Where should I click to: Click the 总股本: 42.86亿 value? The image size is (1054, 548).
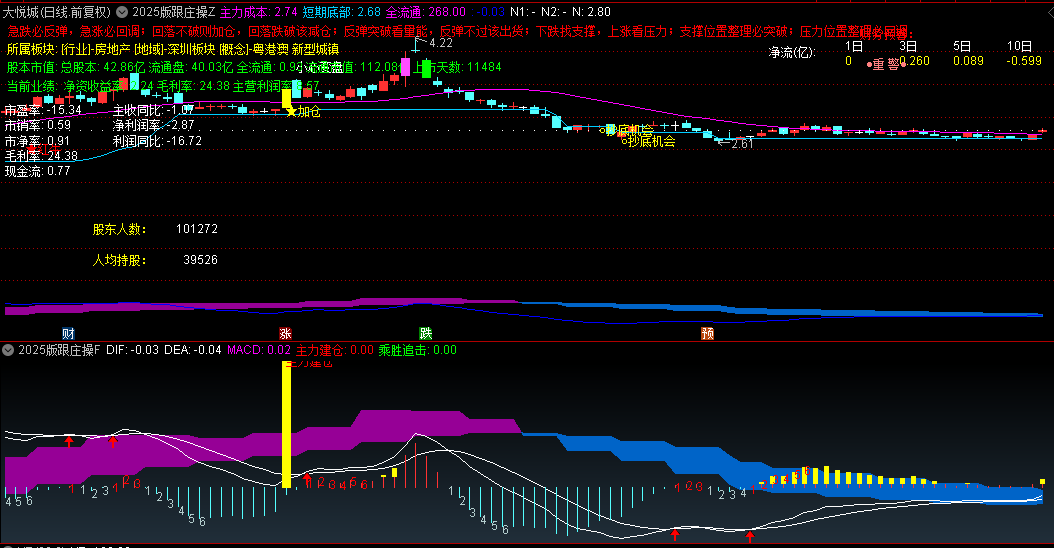[x=103, y=67]
